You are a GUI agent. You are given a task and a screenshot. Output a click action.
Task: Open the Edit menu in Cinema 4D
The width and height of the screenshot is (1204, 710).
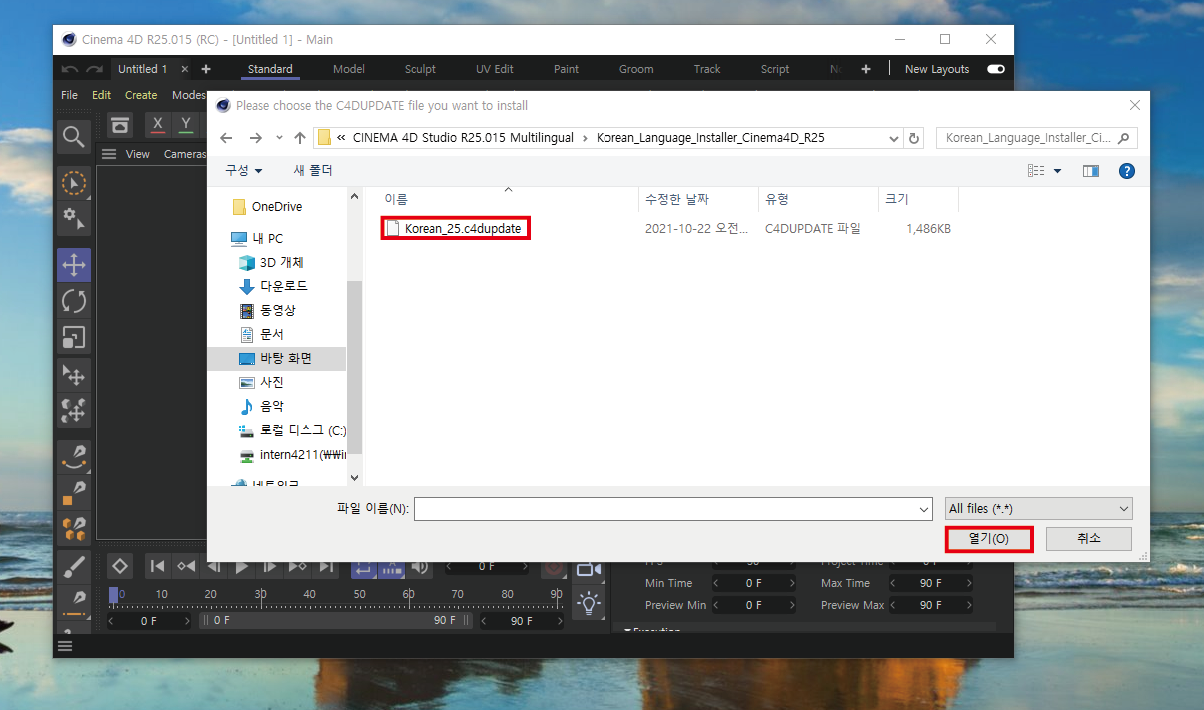[101, 95]
